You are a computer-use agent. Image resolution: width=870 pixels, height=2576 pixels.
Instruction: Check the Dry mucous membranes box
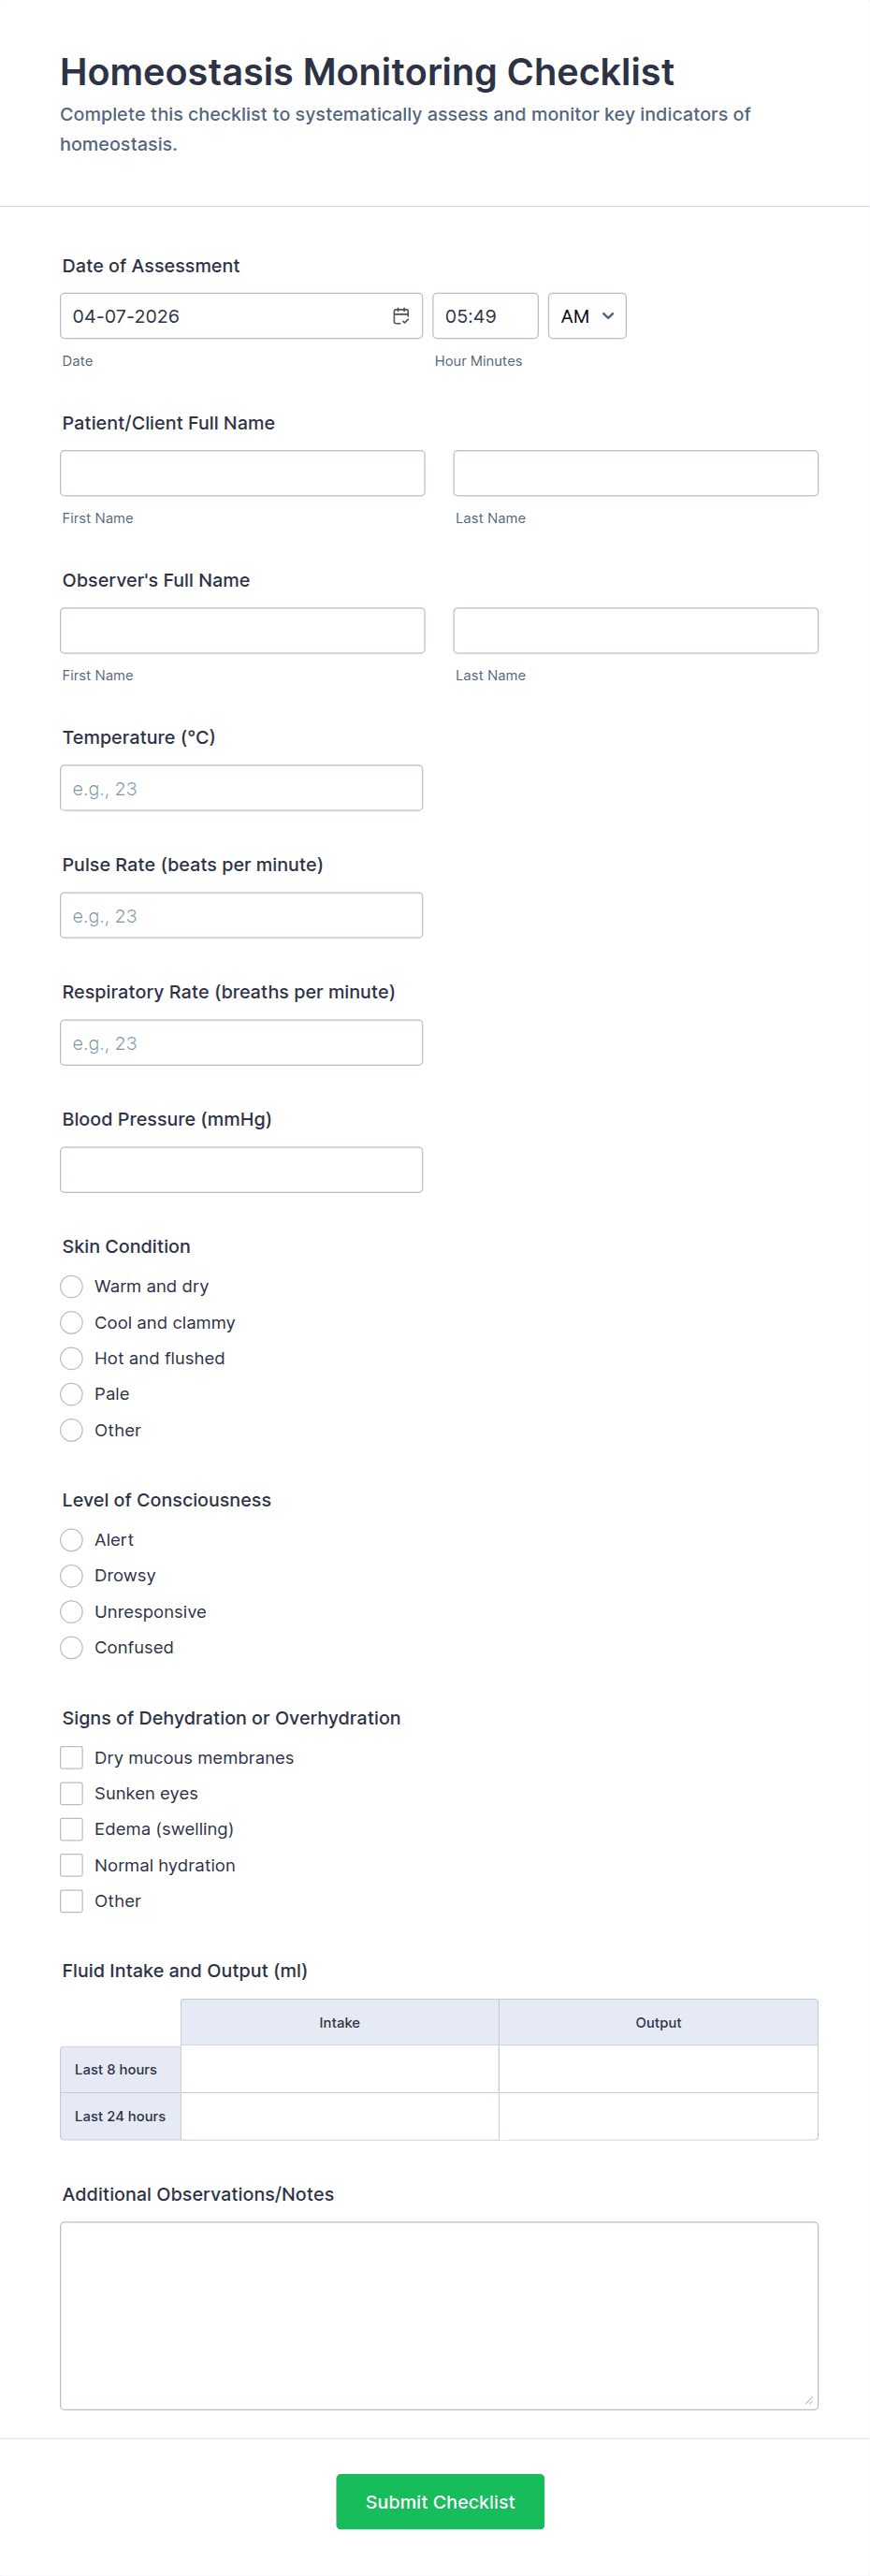click(x=72, y=1758)
